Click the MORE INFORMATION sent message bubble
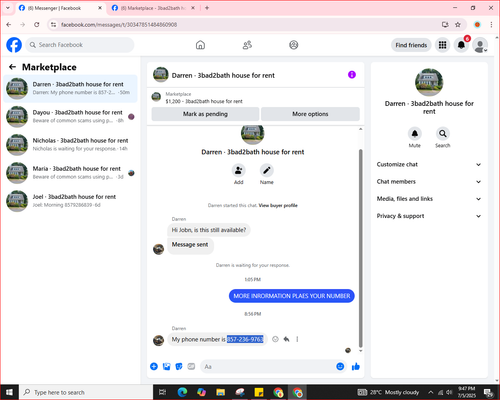The height and width of the screenshot is (400, 500). click(292, 296)
